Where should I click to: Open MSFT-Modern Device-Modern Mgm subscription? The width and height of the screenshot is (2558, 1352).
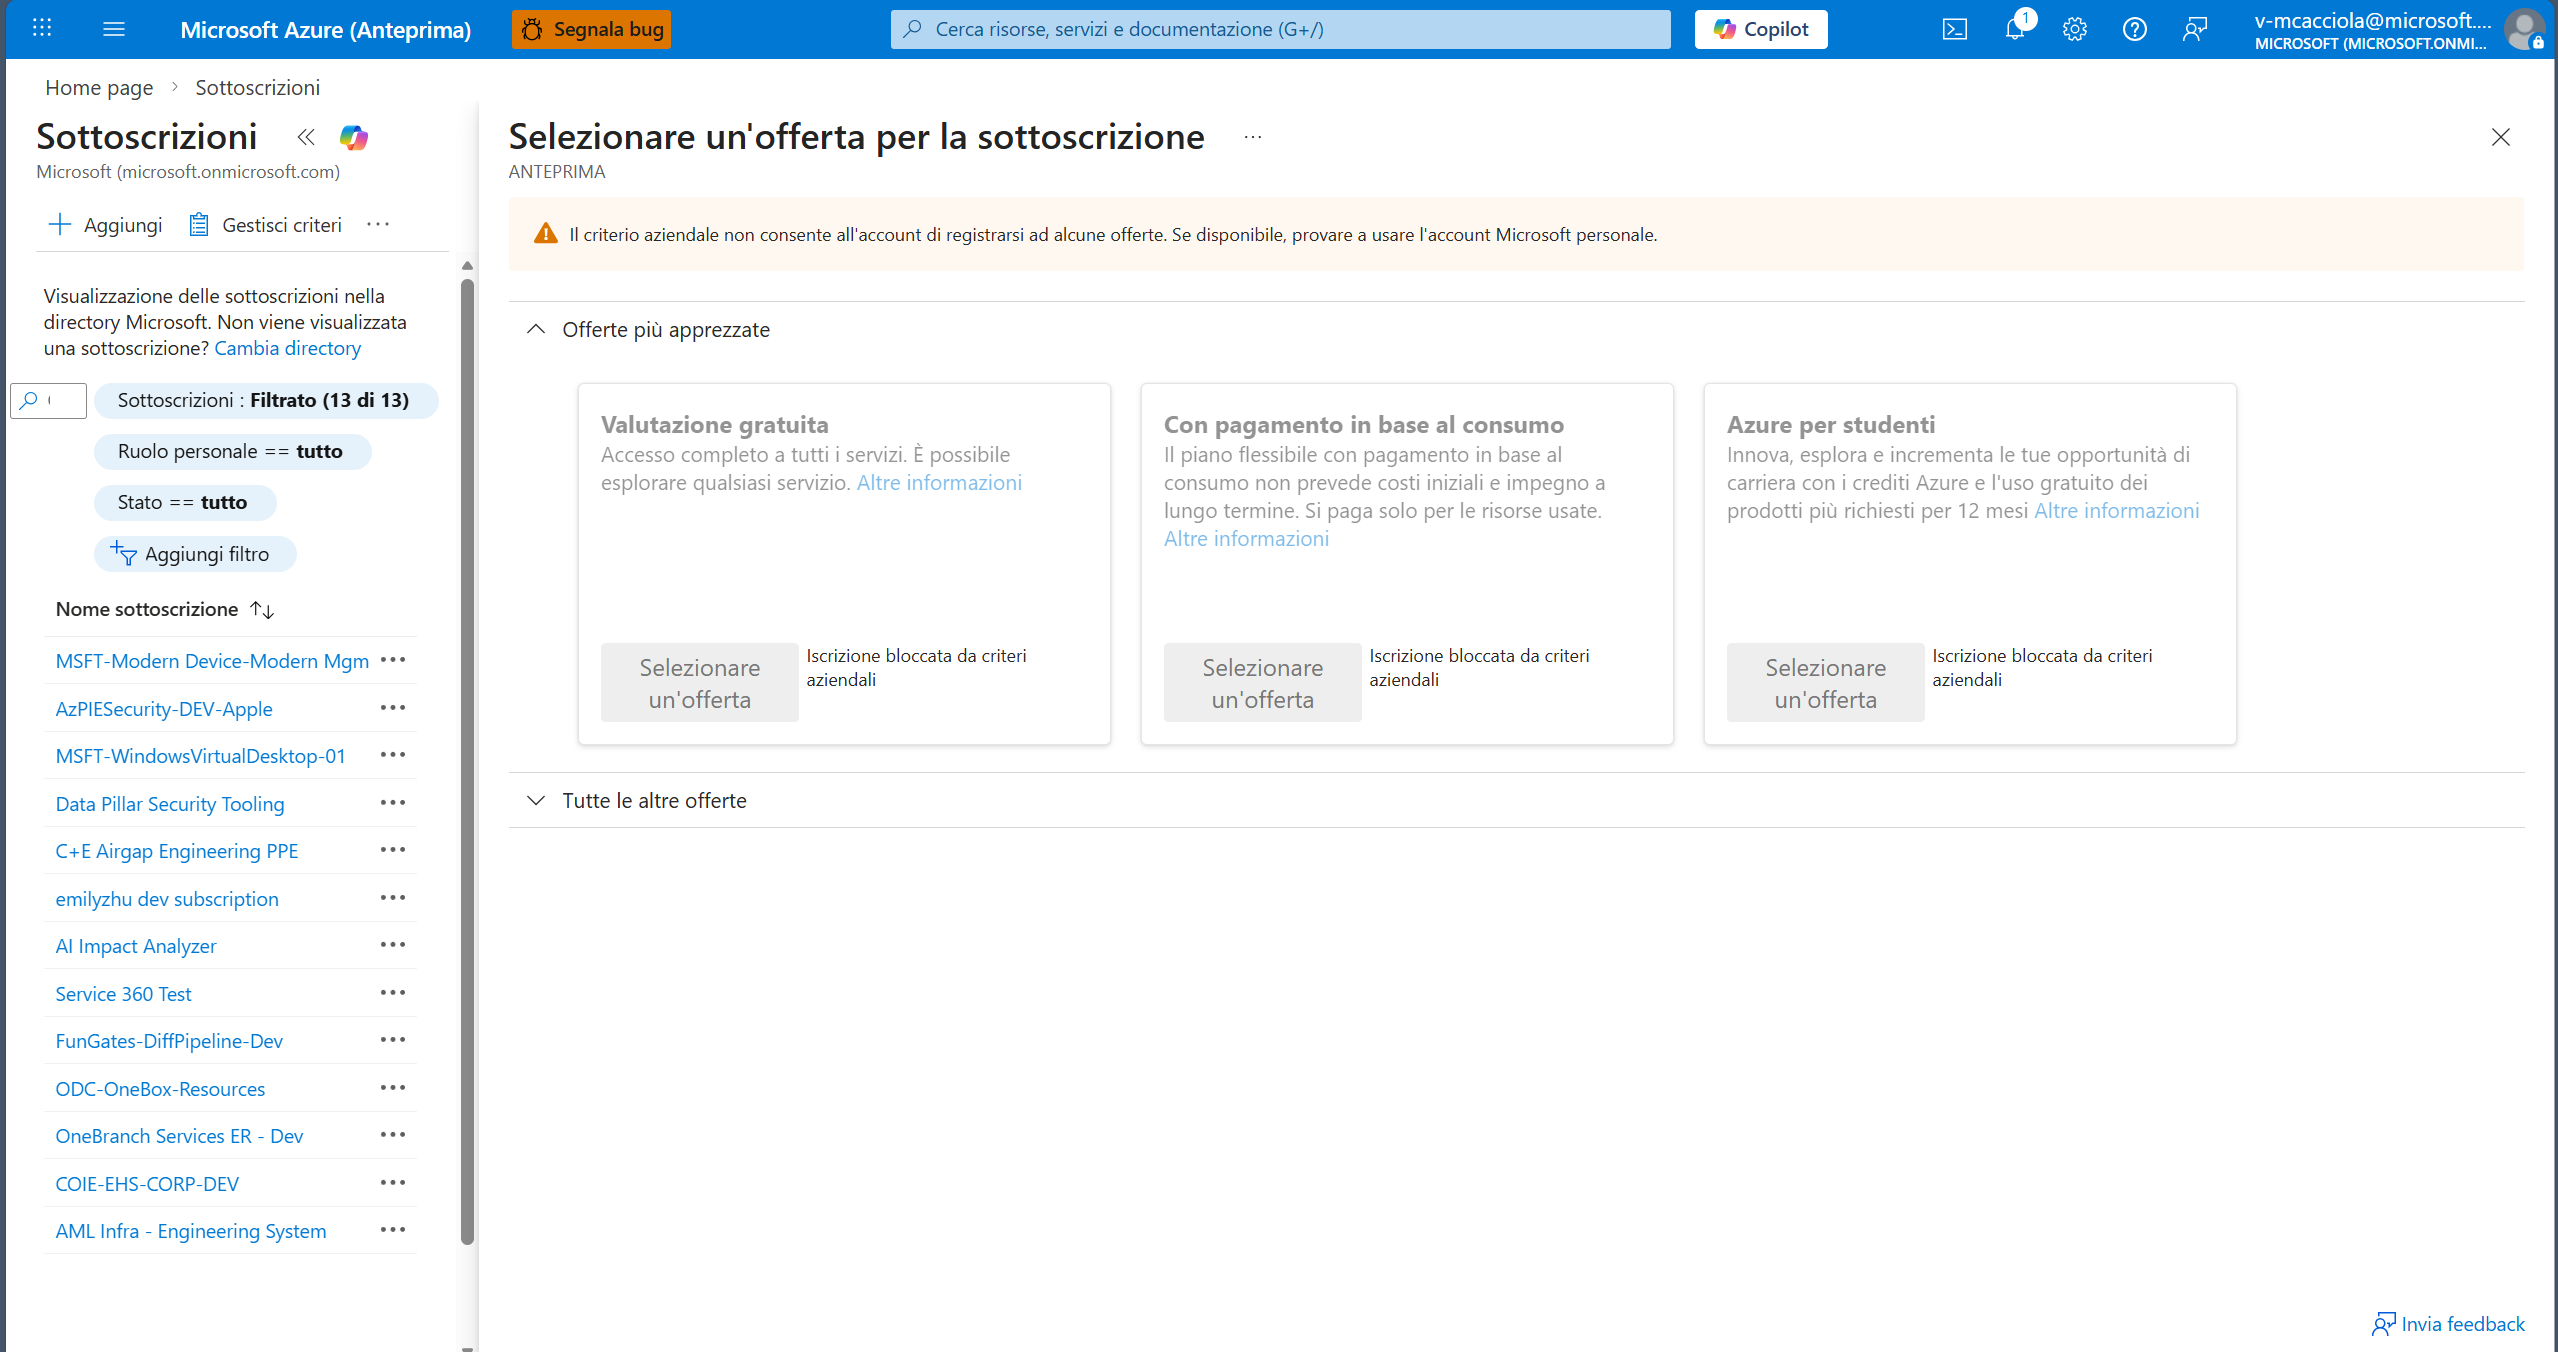[x=212, y=661]
